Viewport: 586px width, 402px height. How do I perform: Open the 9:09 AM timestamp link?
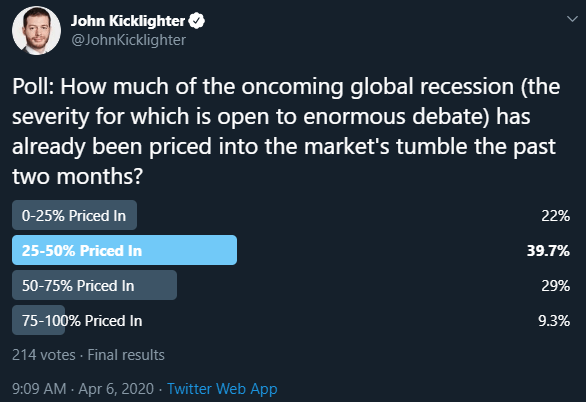[39, 389]
